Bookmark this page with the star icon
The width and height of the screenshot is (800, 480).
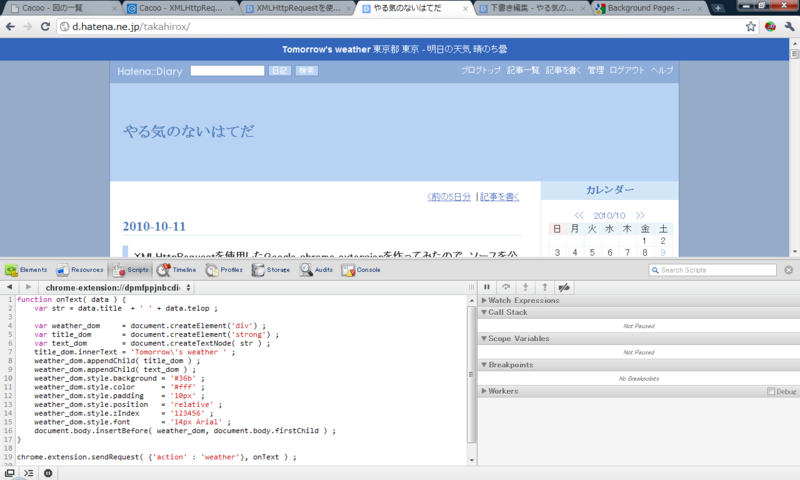[x=751, y=27]
